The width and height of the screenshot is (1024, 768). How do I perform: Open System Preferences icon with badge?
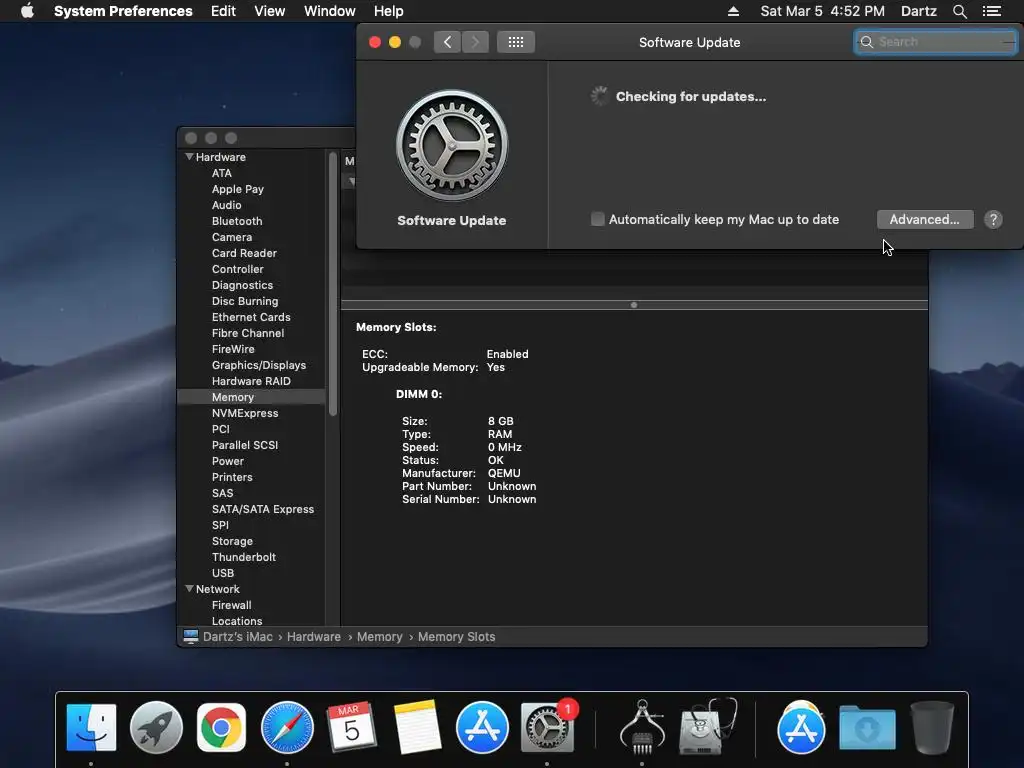[x=547, y=727]
